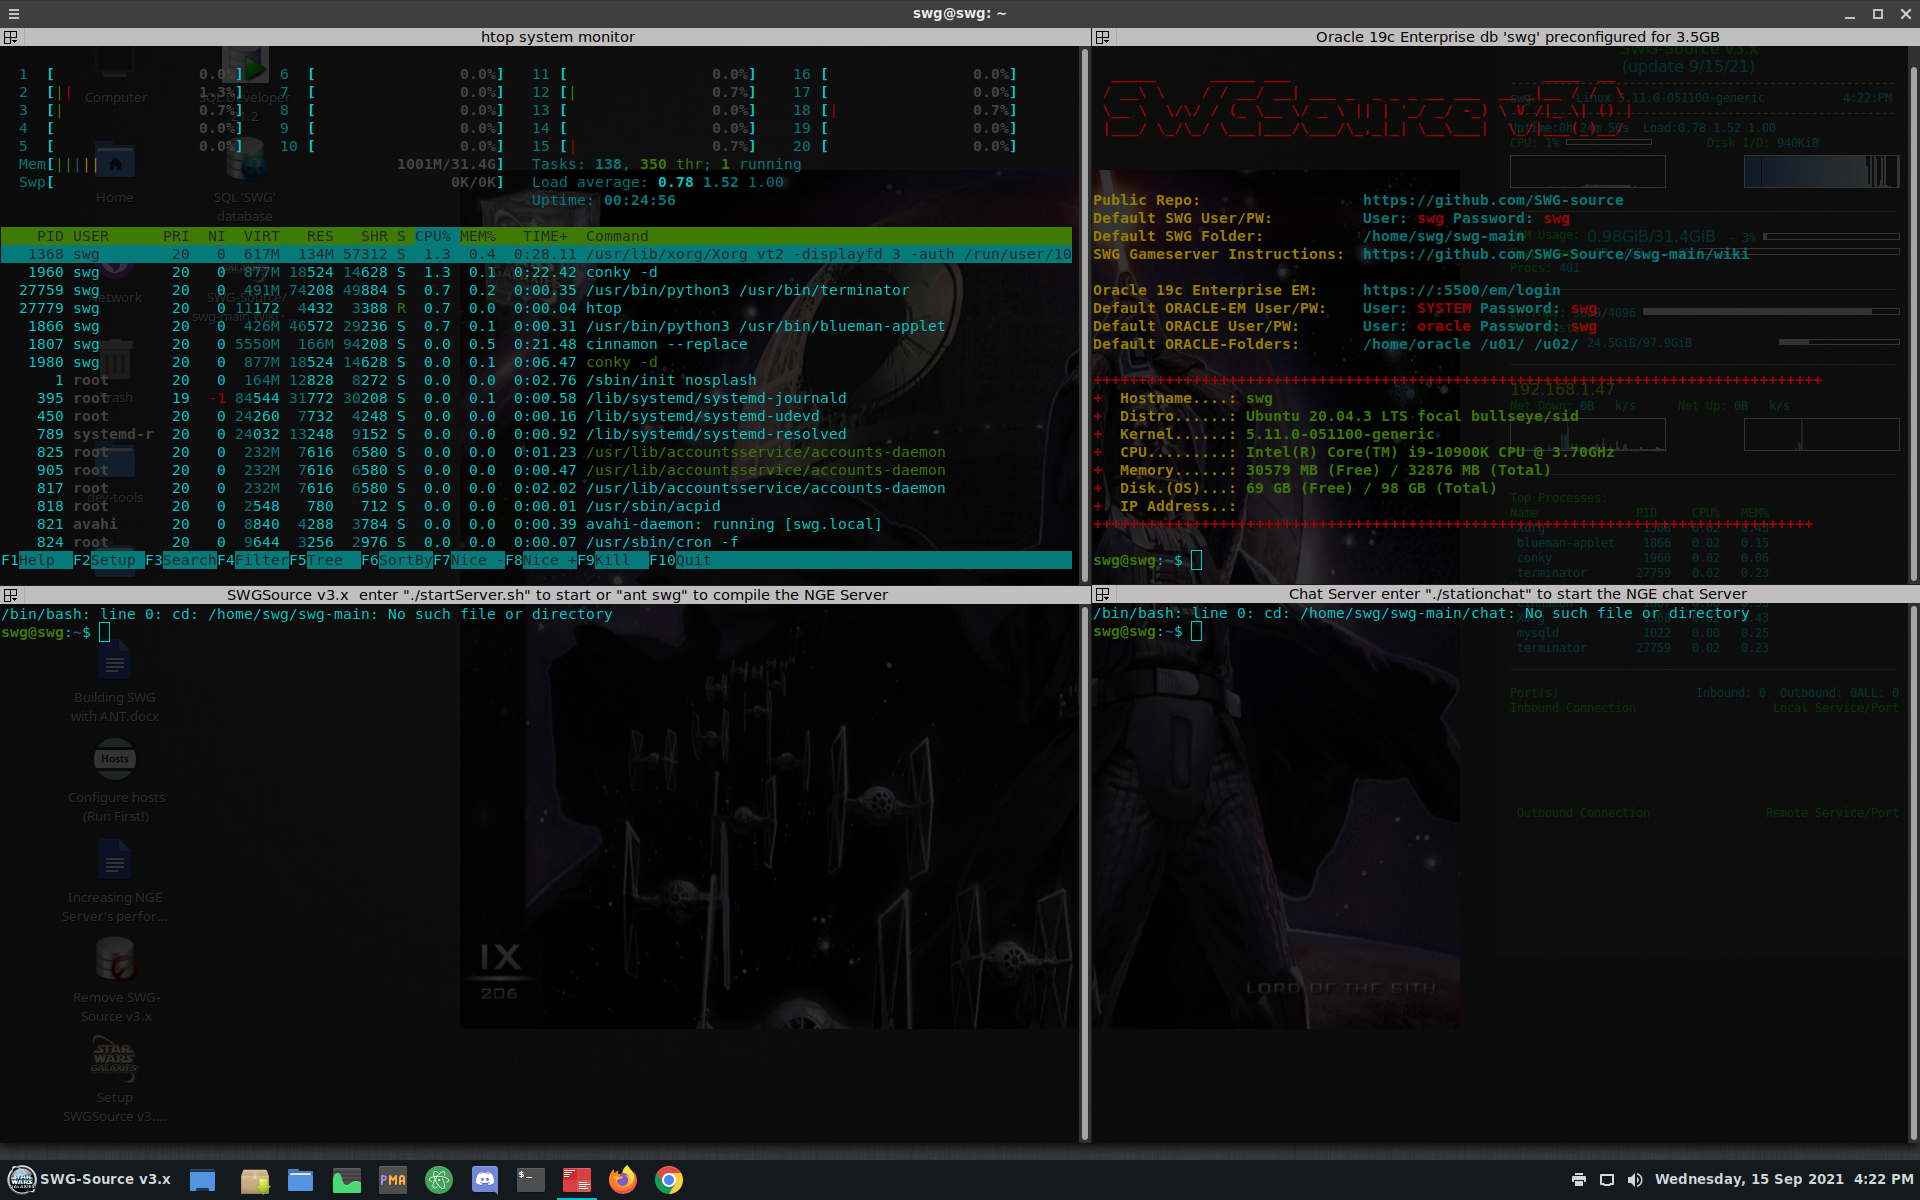The height and width of the screenshot is (1200, 1920).
Task: Open the SWG-Source v3.x menu
Action: pos(90,1180)
